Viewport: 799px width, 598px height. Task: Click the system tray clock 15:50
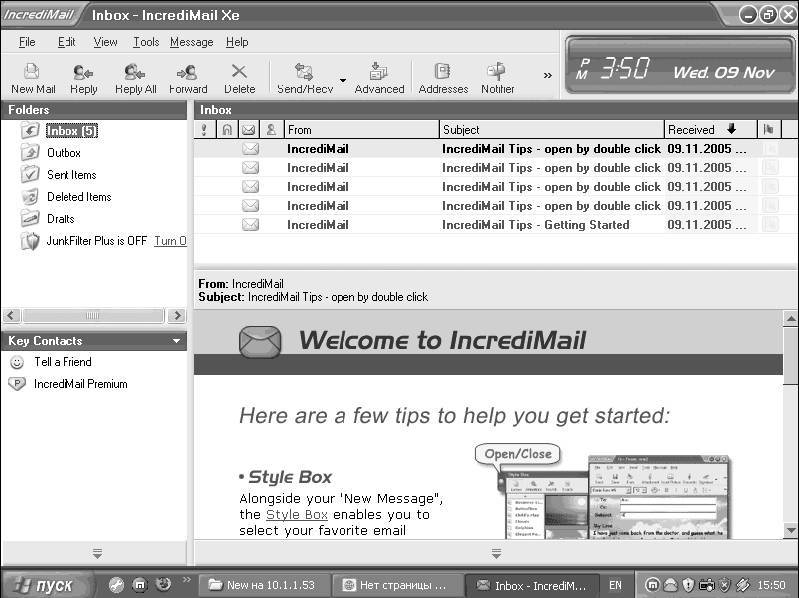[x=771, y=585]
